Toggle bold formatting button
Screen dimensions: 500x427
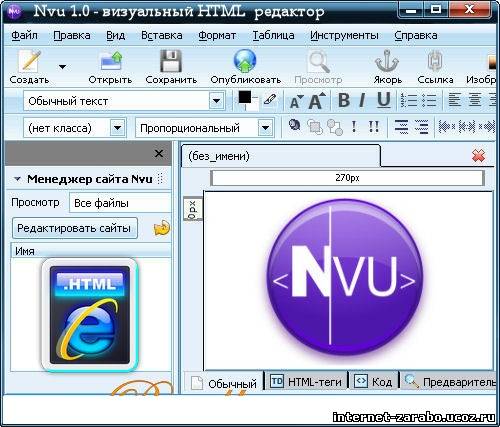[344, 100]
